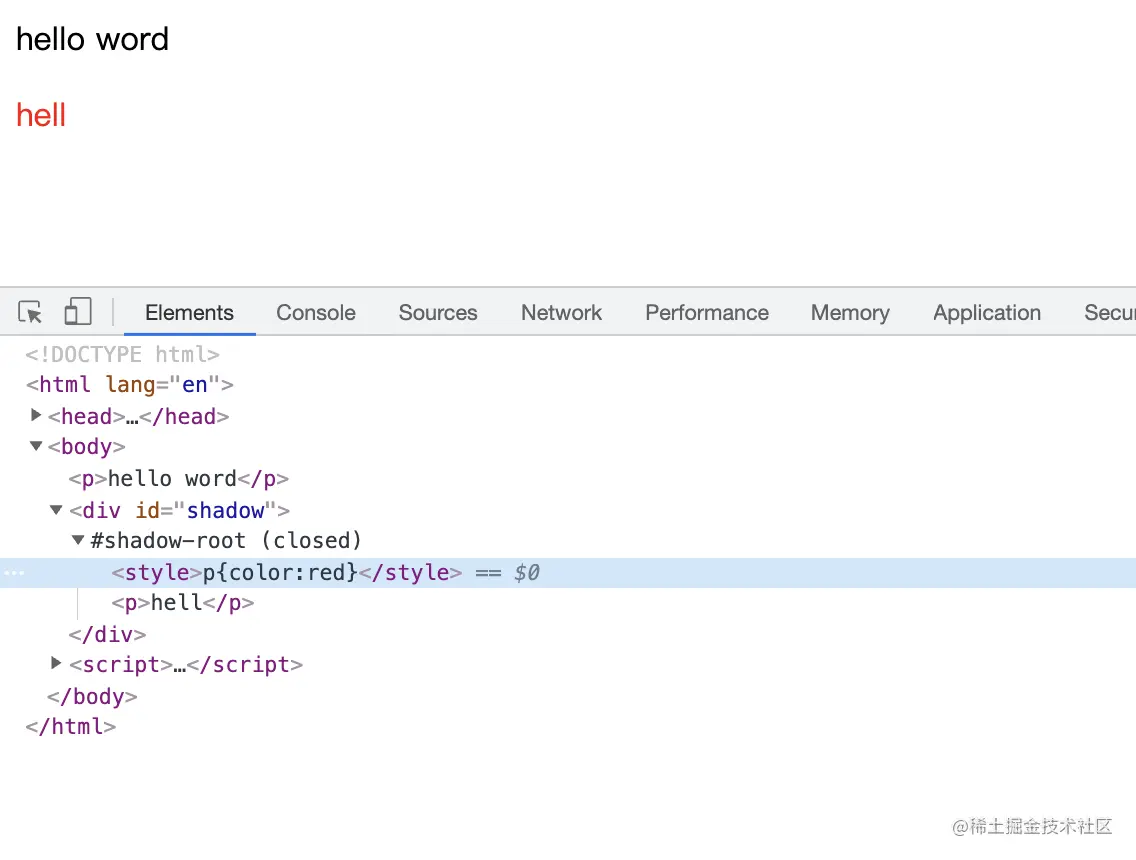Open the Sources tab
Screen dimensions: 1136x860
click(438, 313)
